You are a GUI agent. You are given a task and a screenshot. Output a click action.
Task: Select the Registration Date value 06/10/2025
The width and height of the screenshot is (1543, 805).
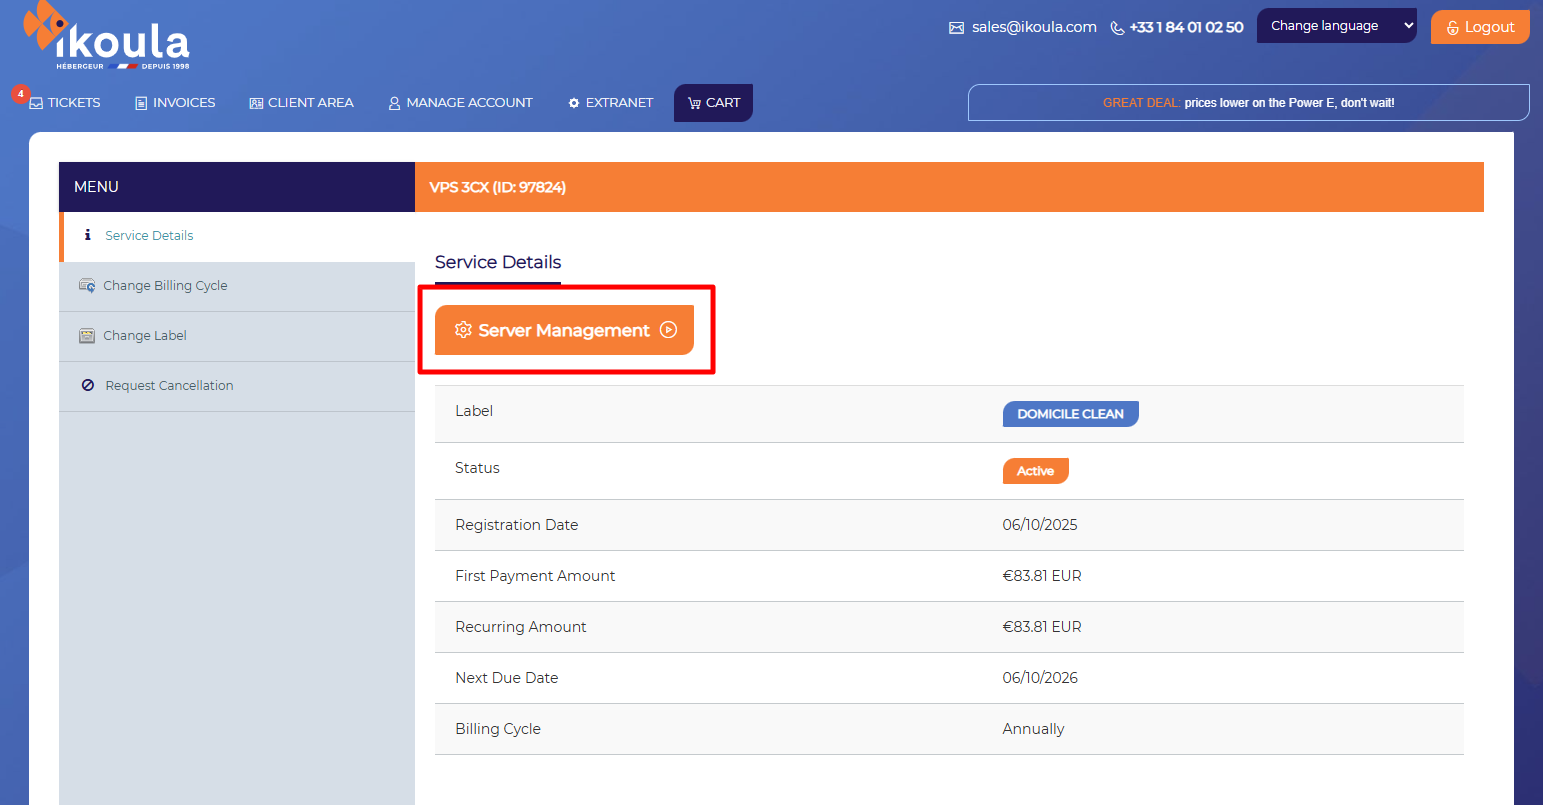tap(1040, 525)
